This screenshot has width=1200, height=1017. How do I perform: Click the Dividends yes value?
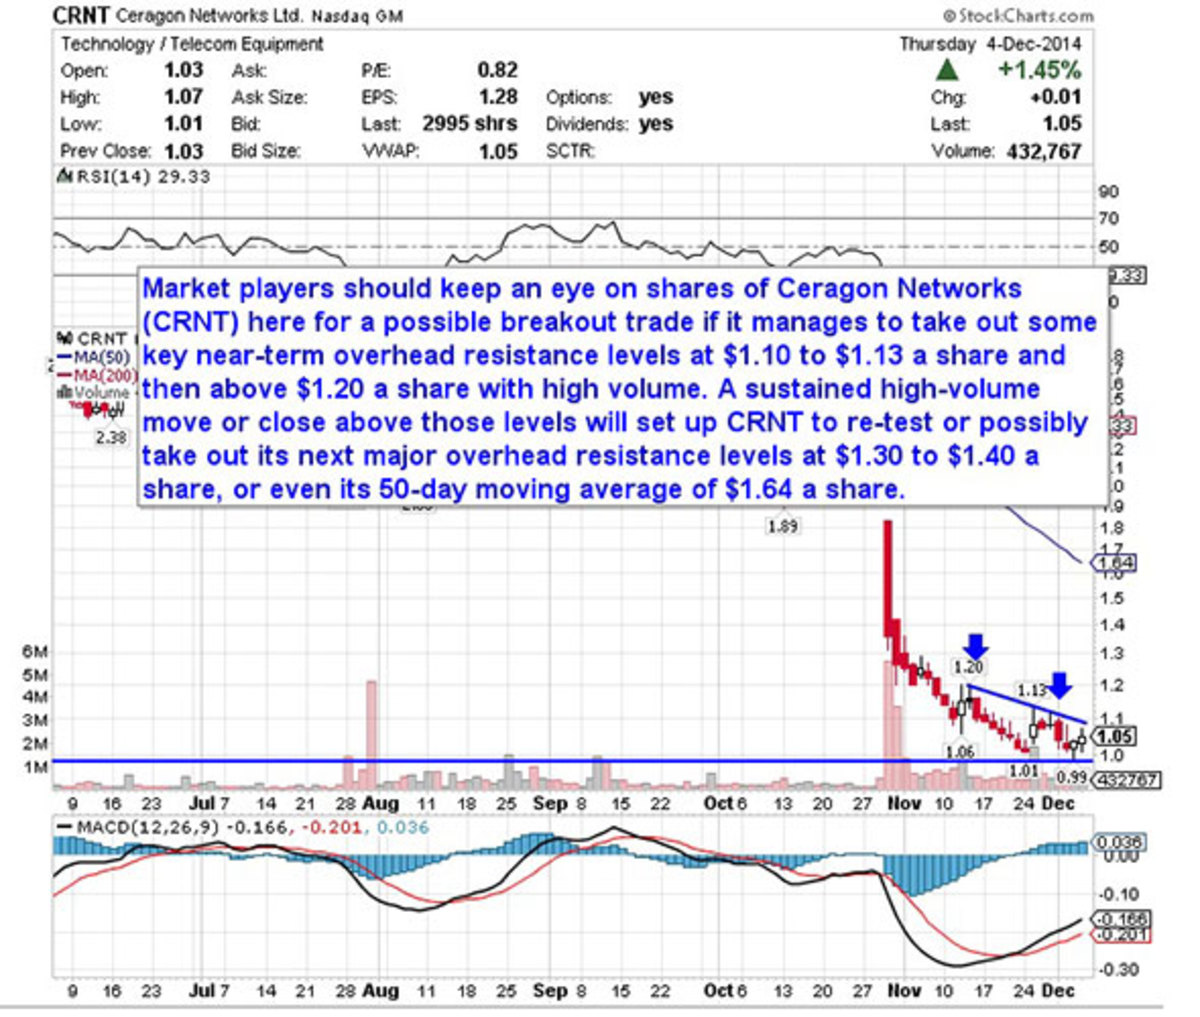coord(655,124)
